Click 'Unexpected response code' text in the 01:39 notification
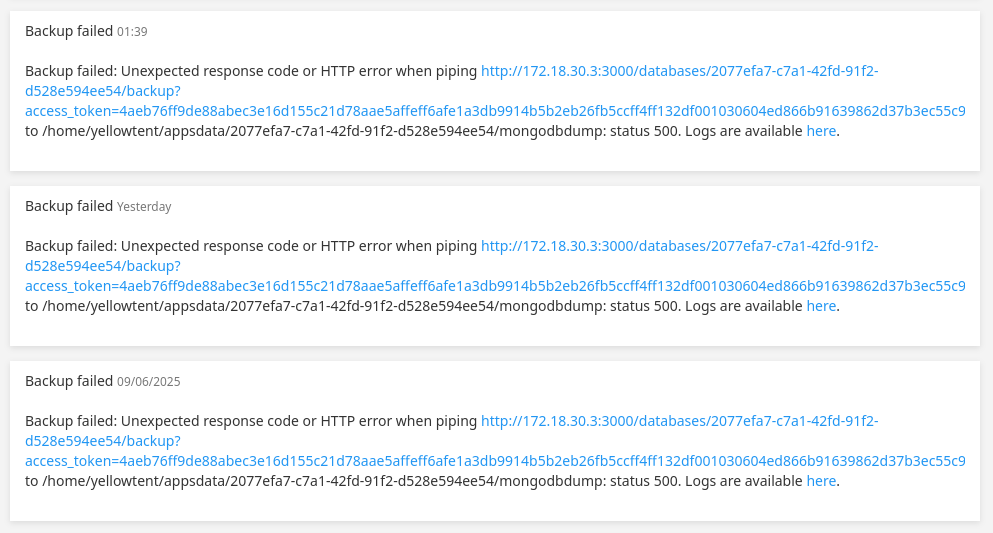 tap(210, 72)
